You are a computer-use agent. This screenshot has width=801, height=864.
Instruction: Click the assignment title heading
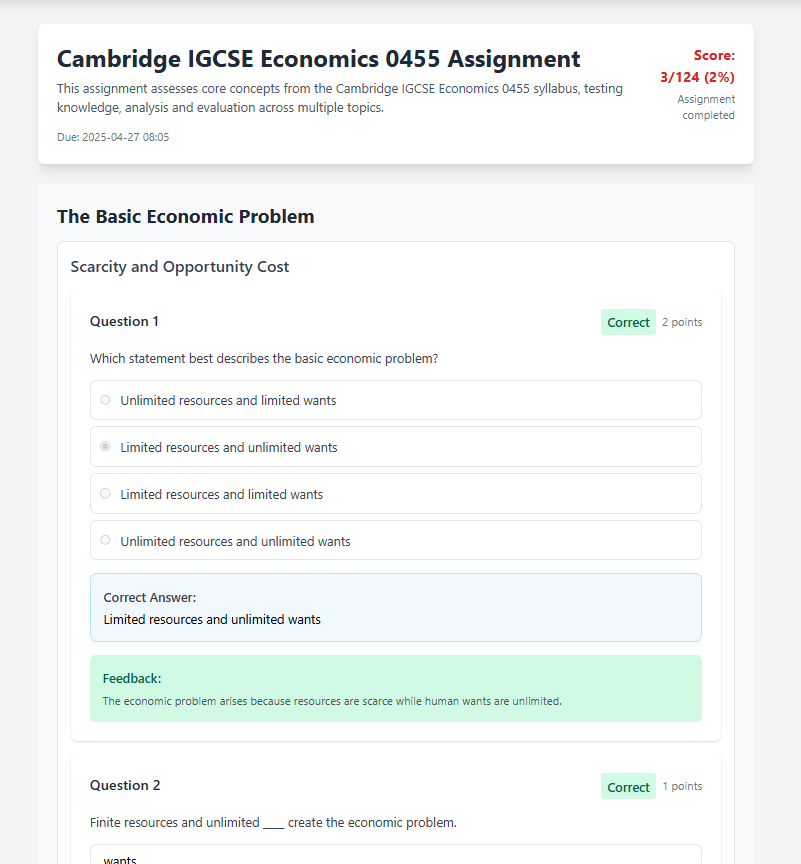(318, 59)
